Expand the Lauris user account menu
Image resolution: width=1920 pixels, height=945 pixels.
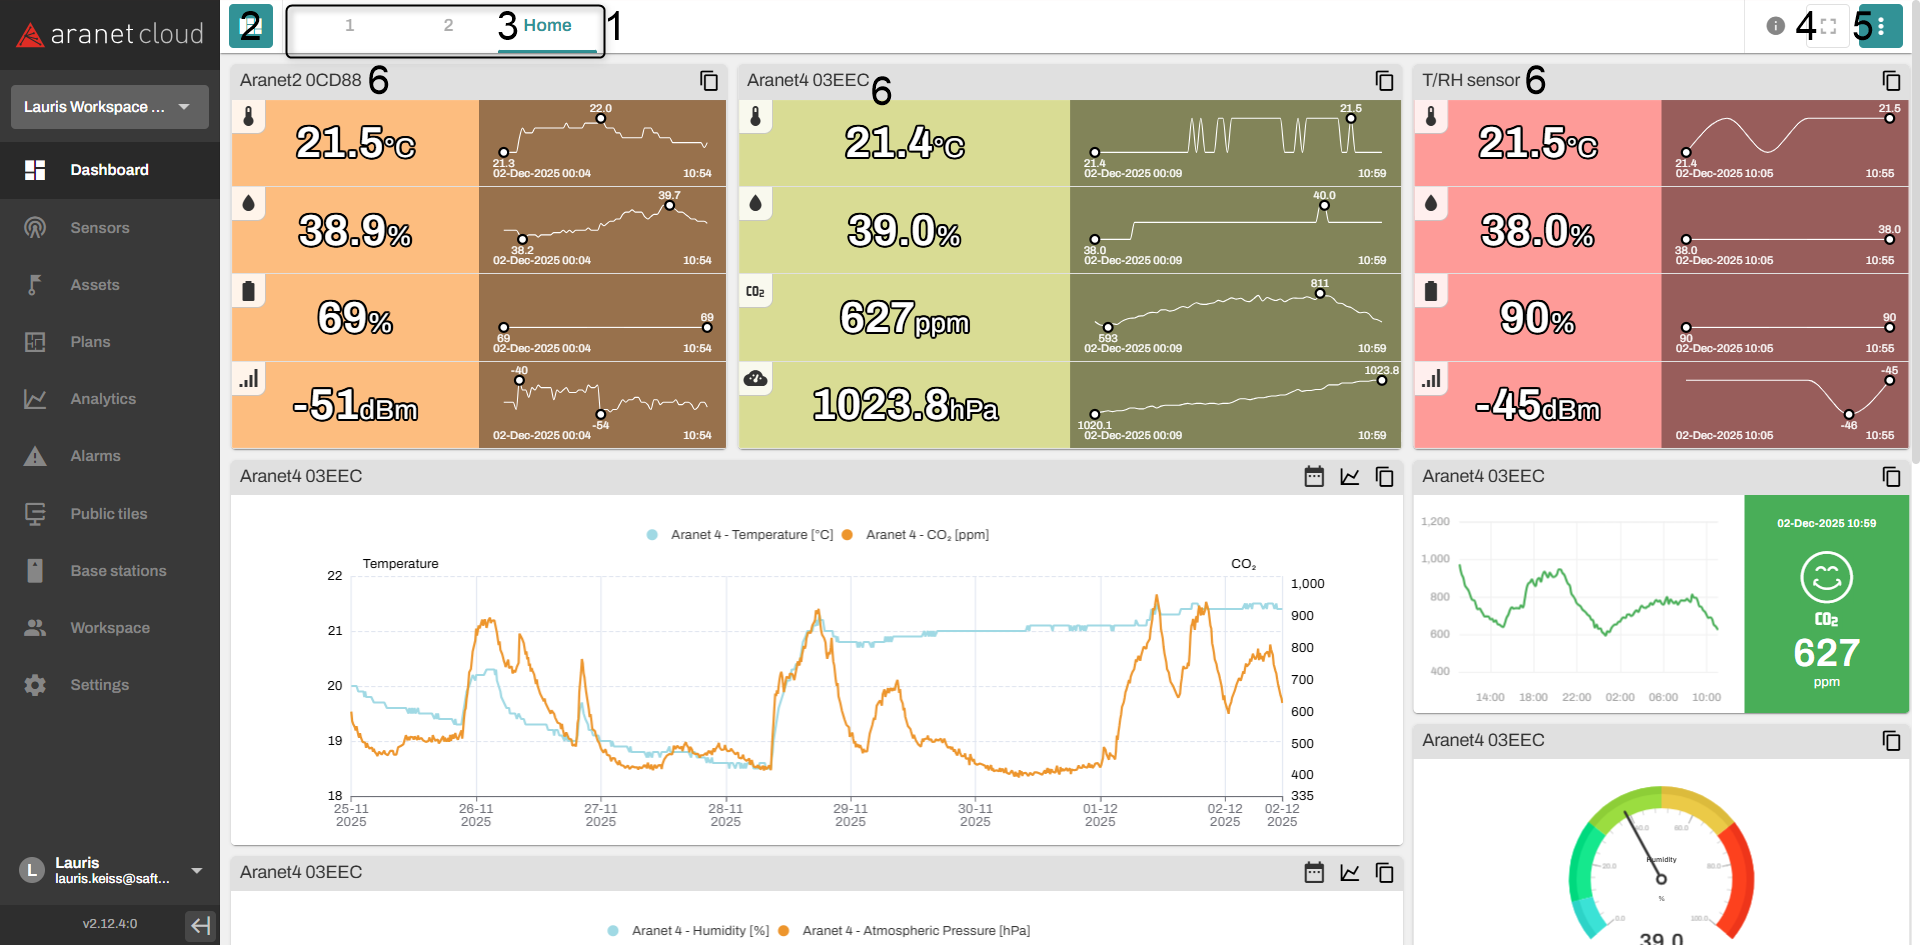[196, 871]
